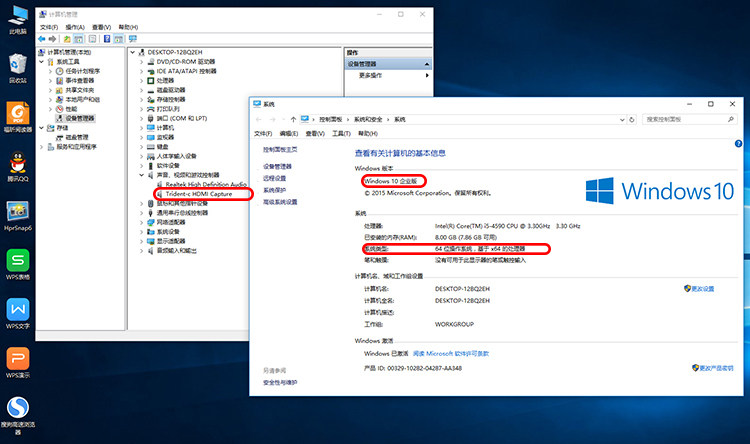Open the address bar history dropdown

(622, 120)
